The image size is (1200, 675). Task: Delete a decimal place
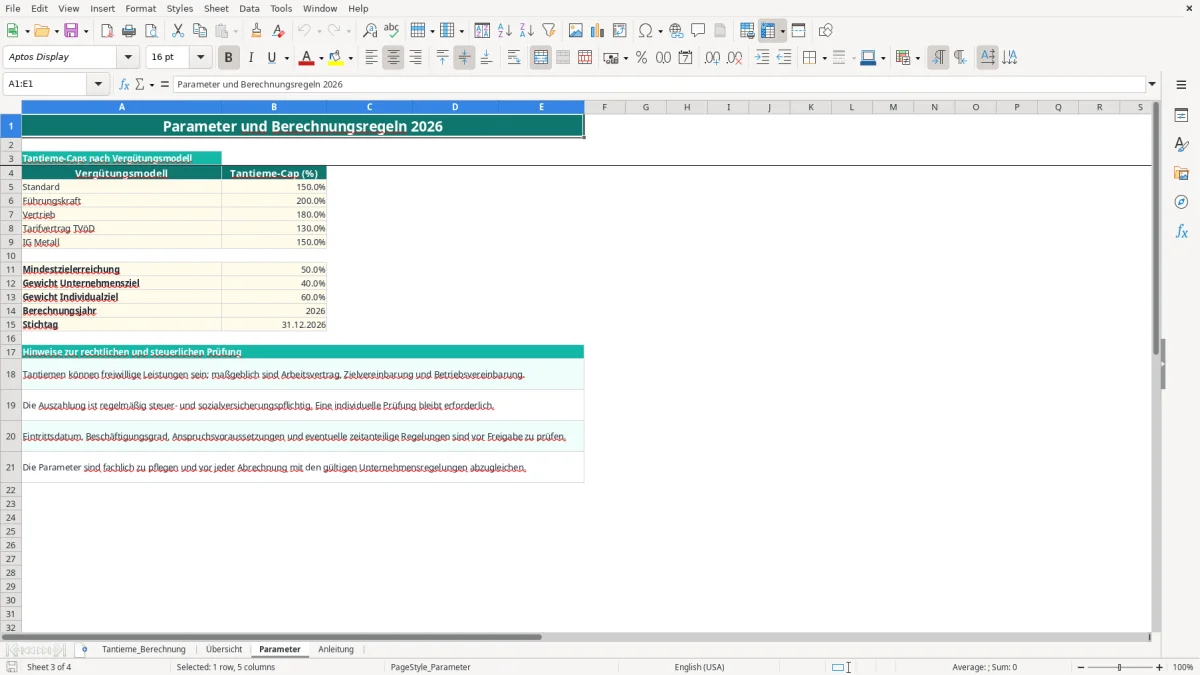point(734,58)
